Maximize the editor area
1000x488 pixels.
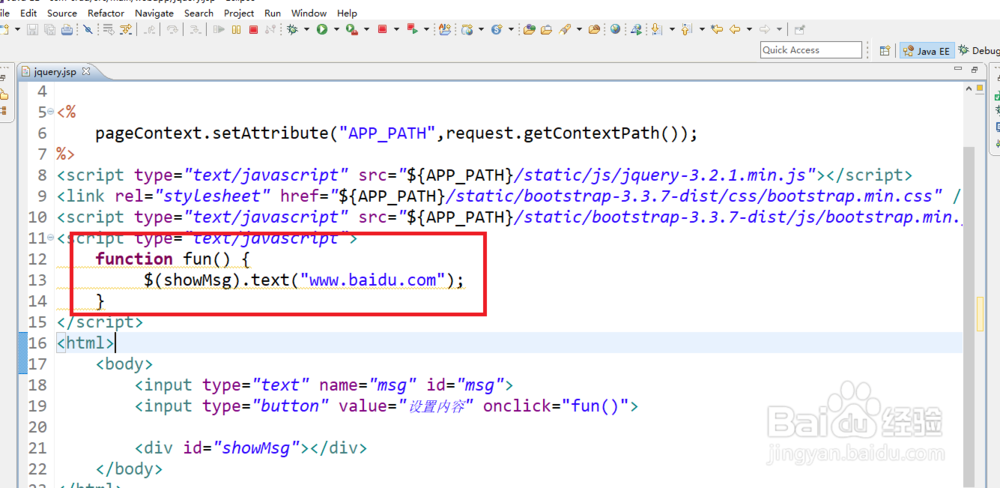pyautogui.click(x=974, y=69)
